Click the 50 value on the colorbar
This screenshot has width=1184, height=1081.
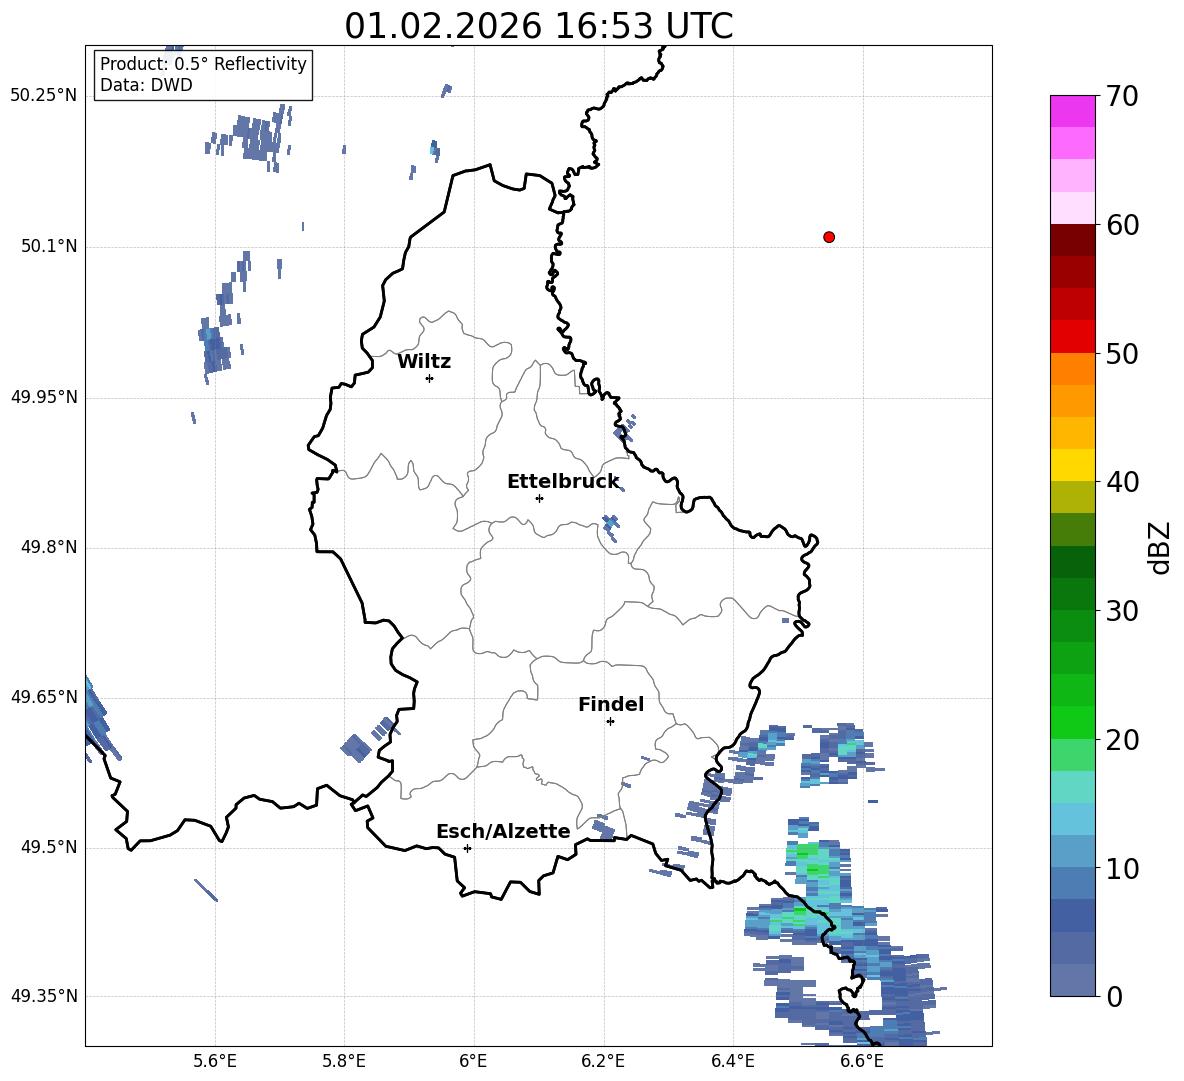(1121, 353)
